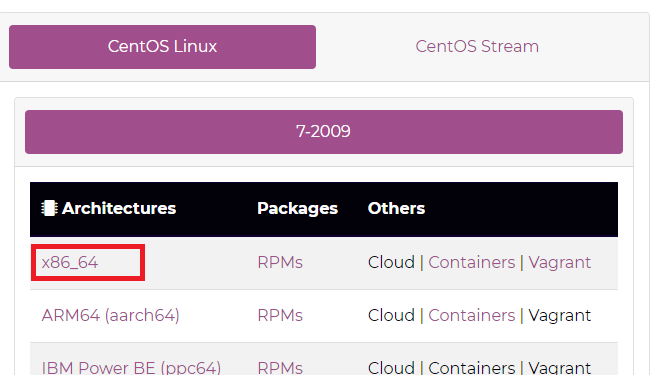The width and height of the screenshot is (657, 375).
Task: Click Cloud in the x86_64 row
Action: (x=391, y=263)
